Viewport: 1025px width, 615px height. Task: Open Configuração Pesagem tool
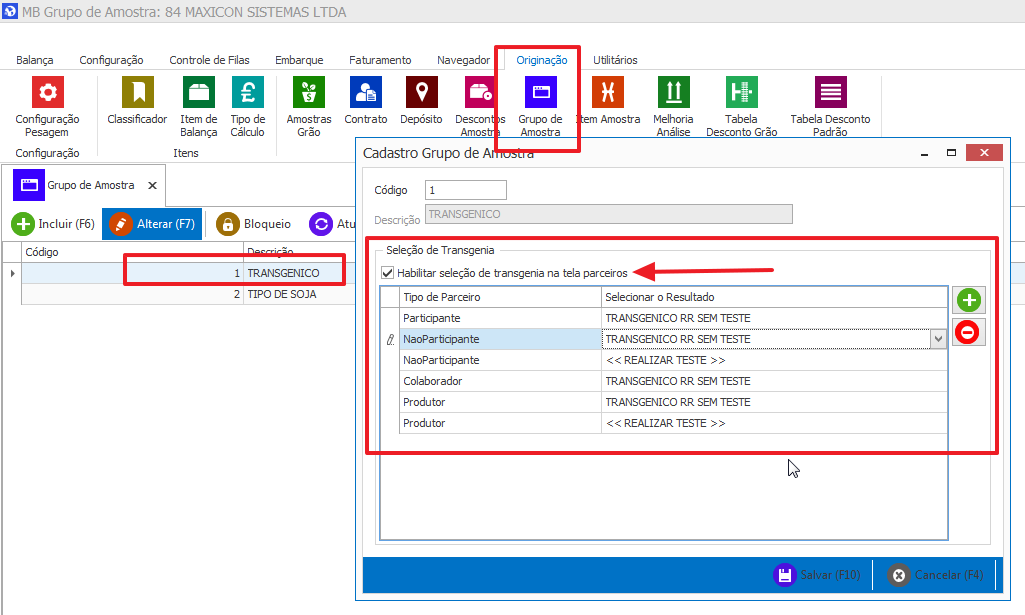pos(47,107)
